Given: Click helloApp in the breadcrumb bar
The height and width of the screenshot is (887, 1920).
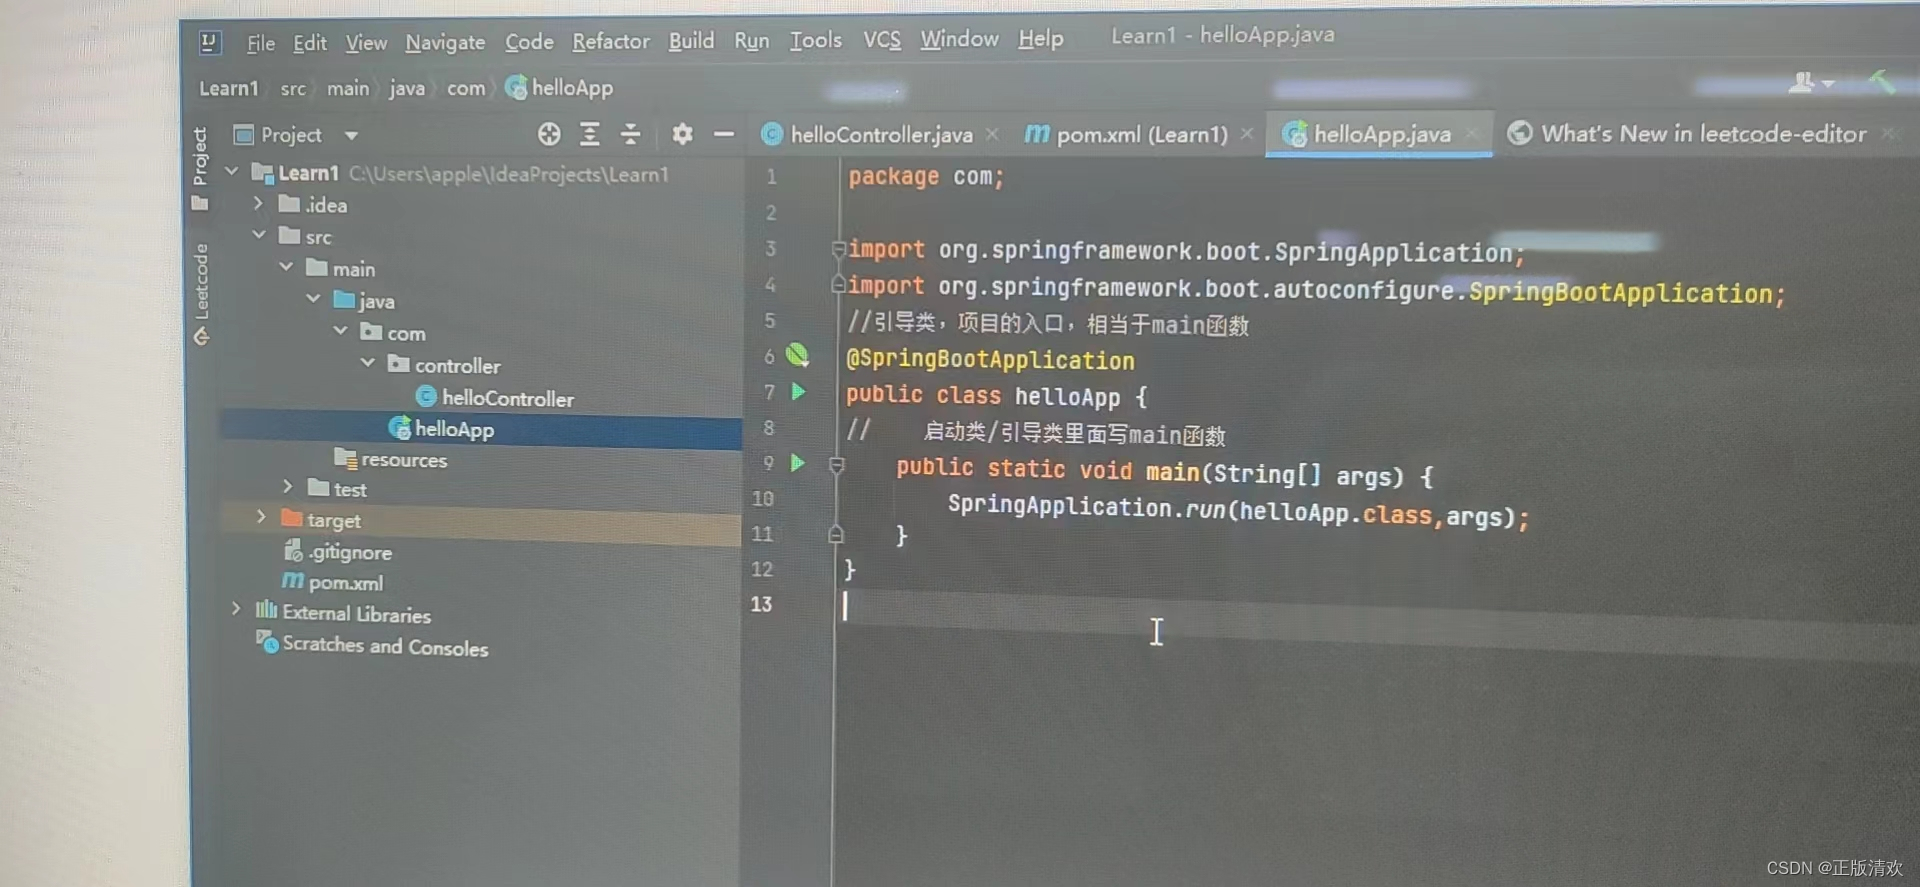Looking at the screenshot, I should (x=560, y=88).
